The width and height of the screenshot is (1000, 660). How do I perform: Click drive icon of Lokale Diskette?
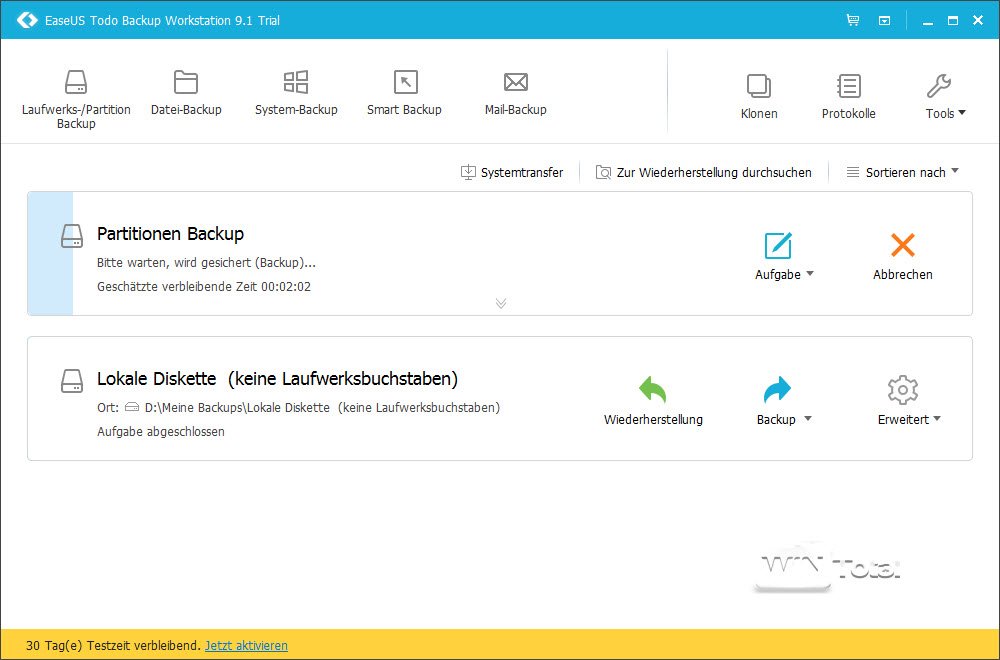click(72, 381)
